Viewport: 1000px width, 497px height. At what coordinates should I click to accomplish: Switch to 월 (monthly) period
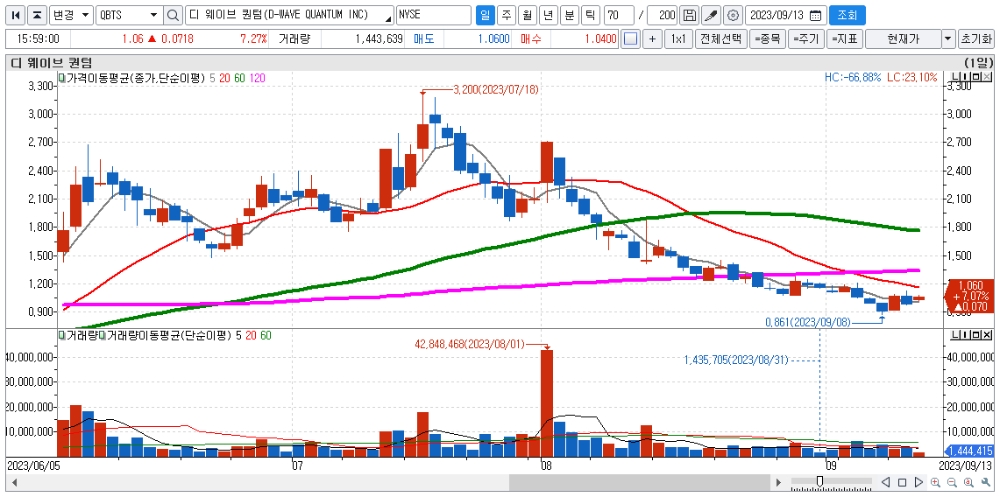[527, 15]
